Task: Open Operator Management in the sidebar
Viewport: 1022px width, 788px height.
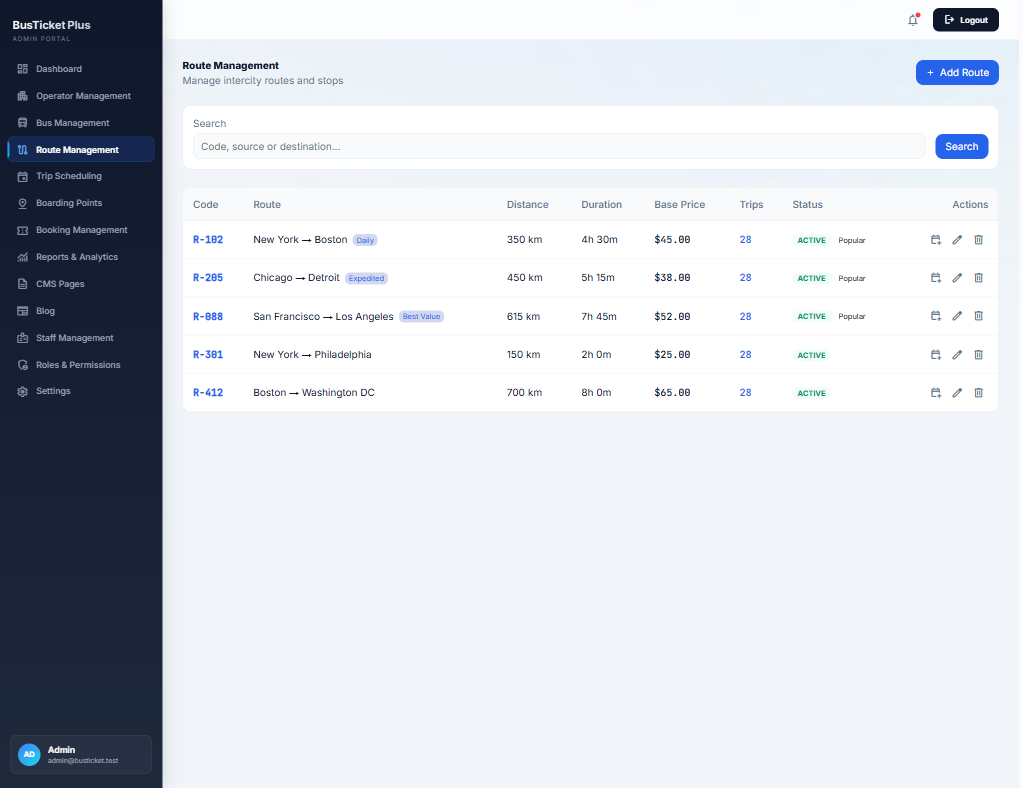Action: click(x=81, y=96)
